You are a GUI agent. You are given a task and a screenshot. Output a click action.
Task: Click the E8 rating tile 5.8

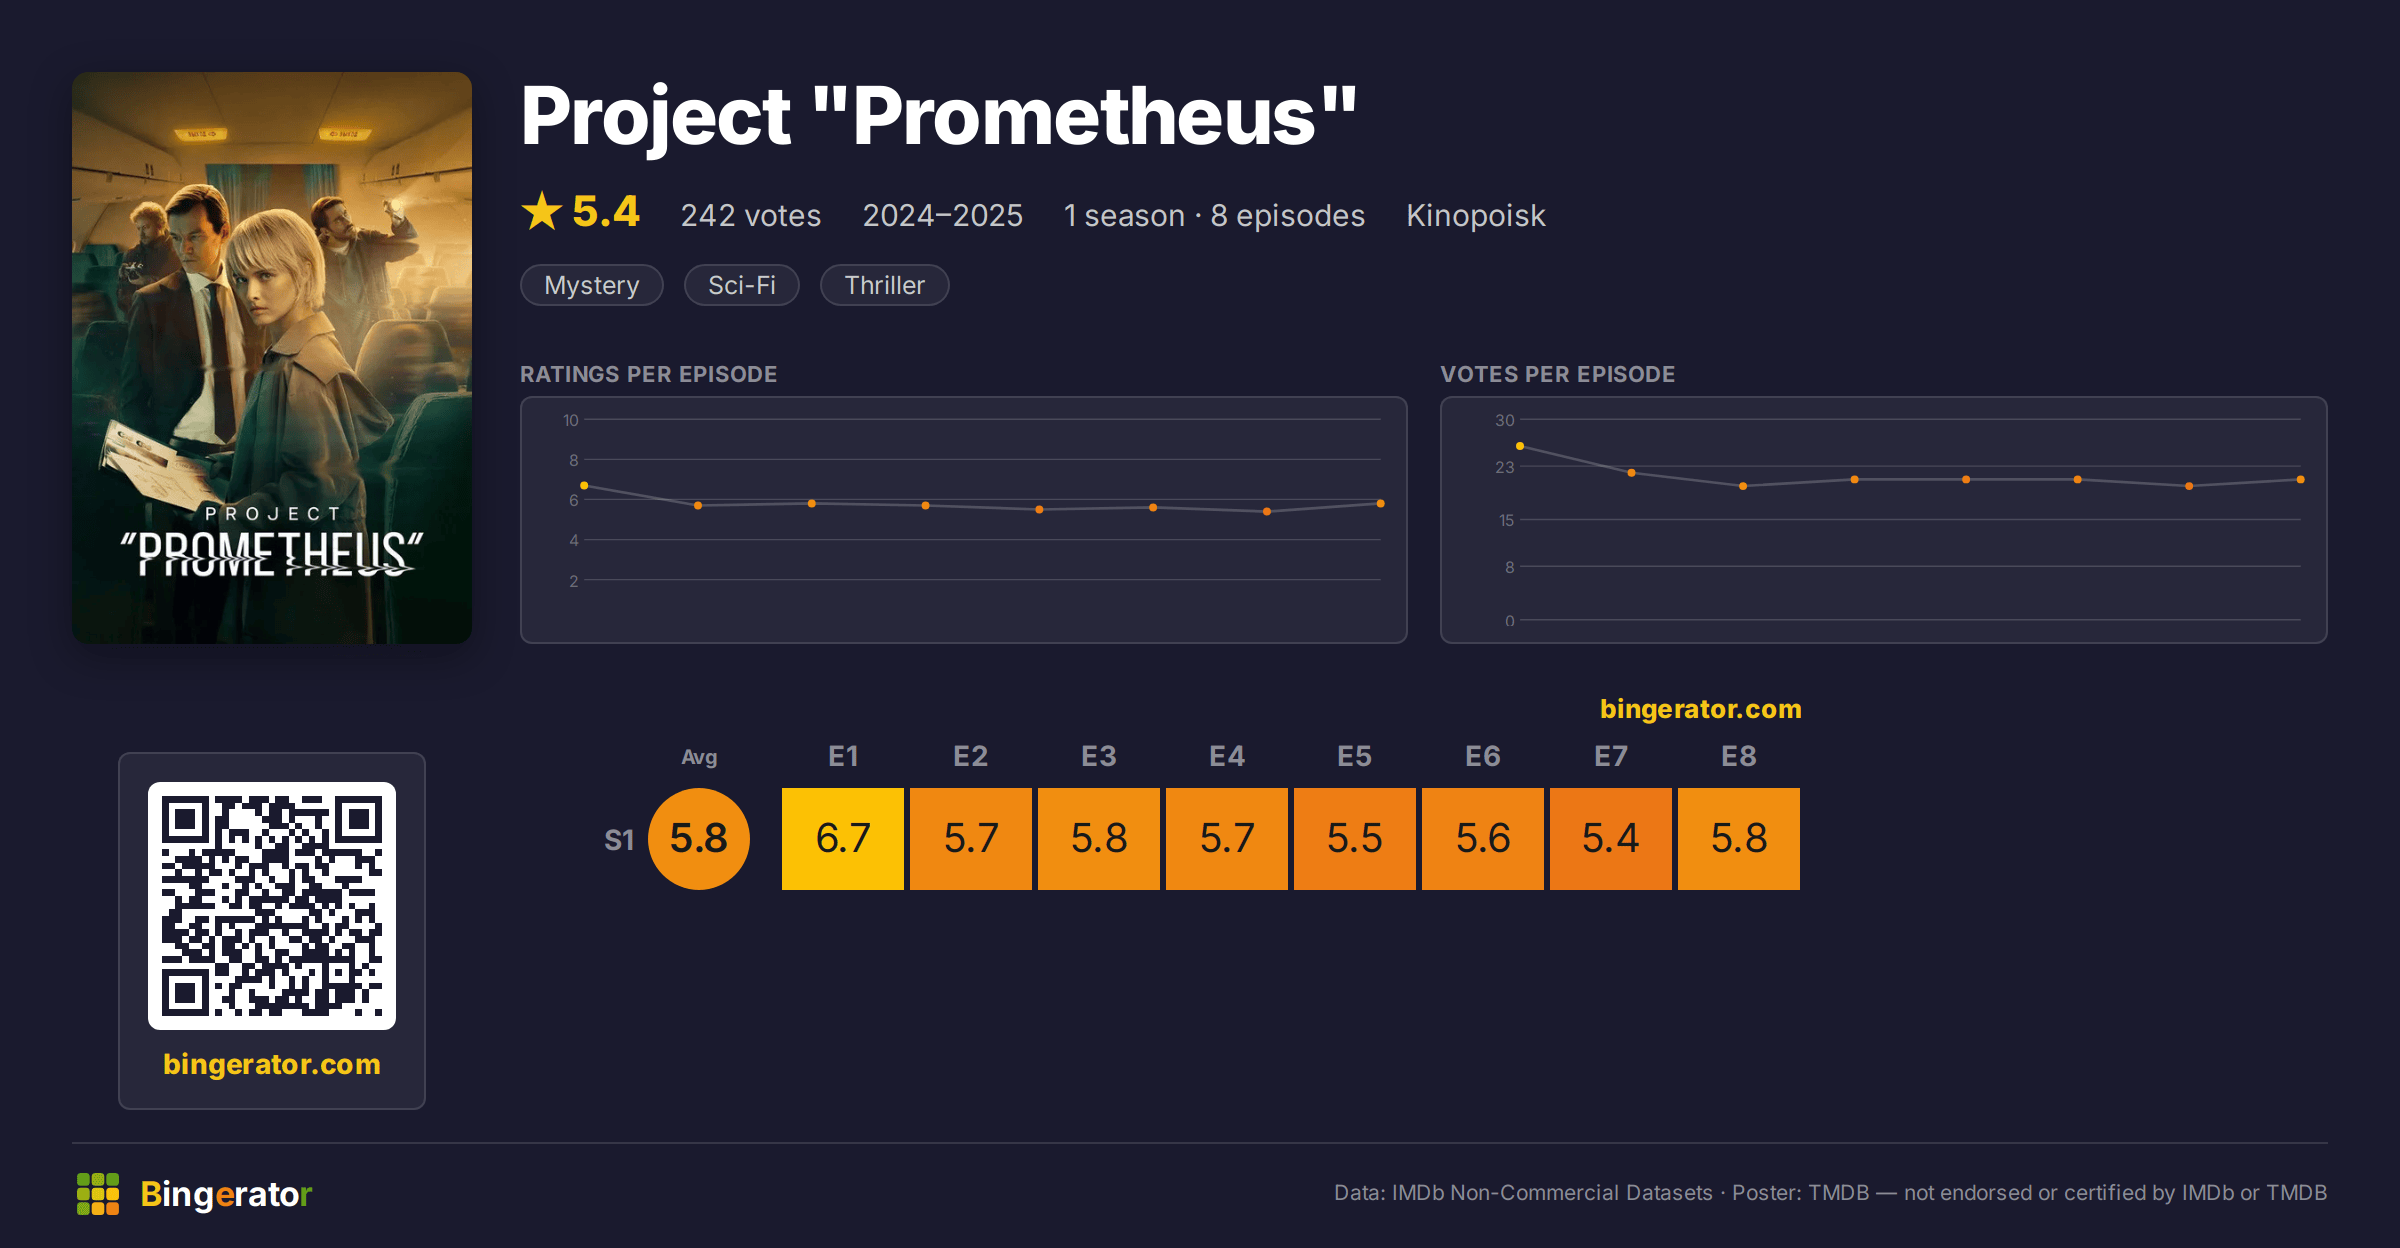(x=1739, y=839)
